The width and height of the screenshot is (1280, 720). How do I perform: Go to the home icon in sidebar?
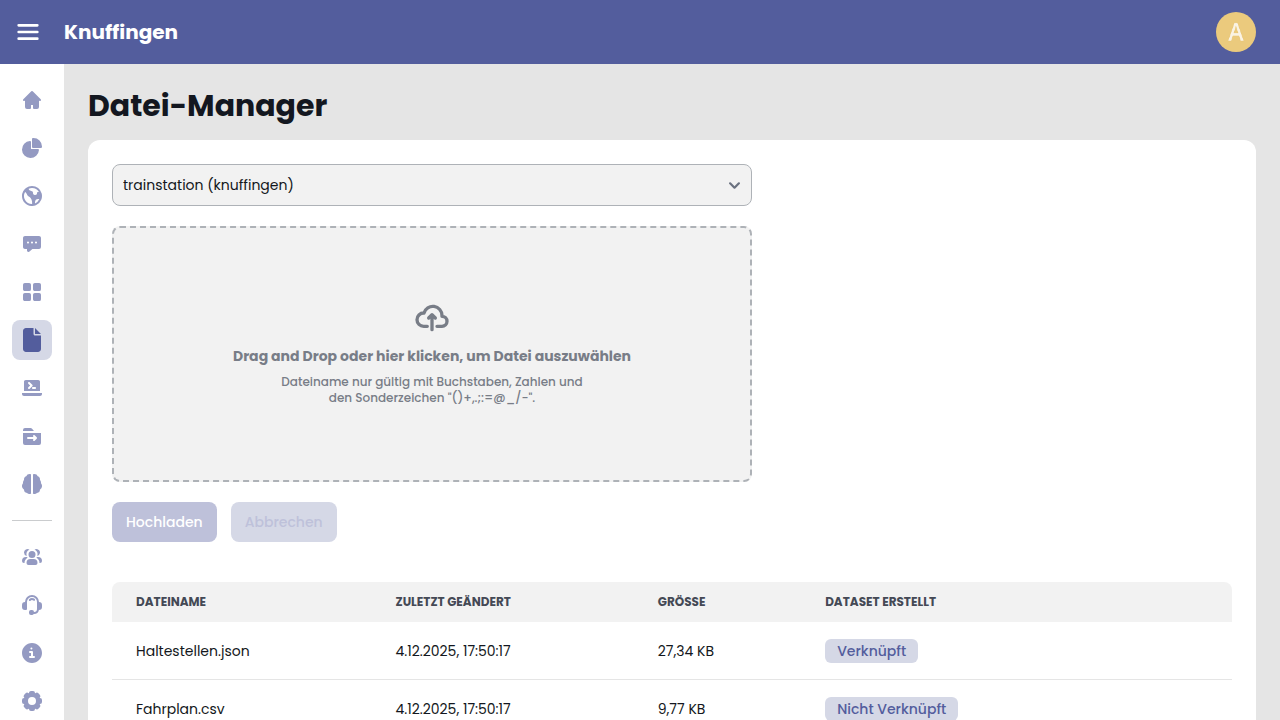[x=32, y=100]
